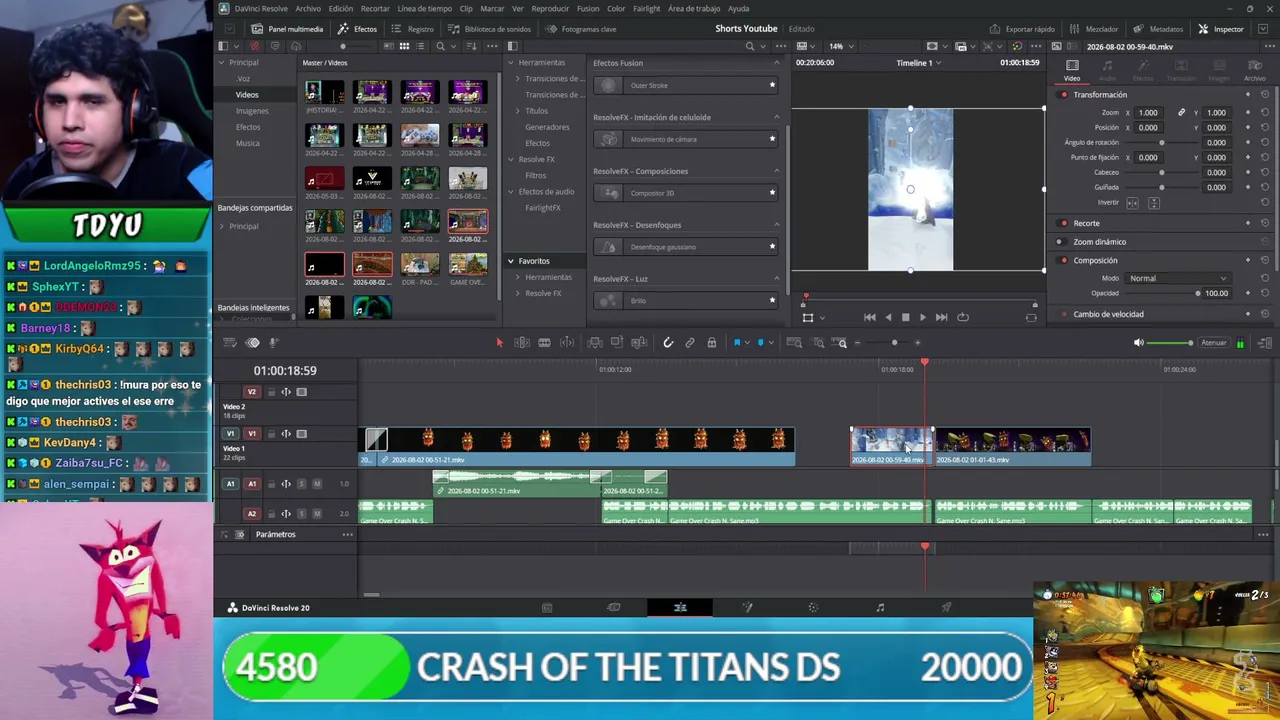
Task: Open the Biblioteca de sonidos panel
Action: [489, 29]
